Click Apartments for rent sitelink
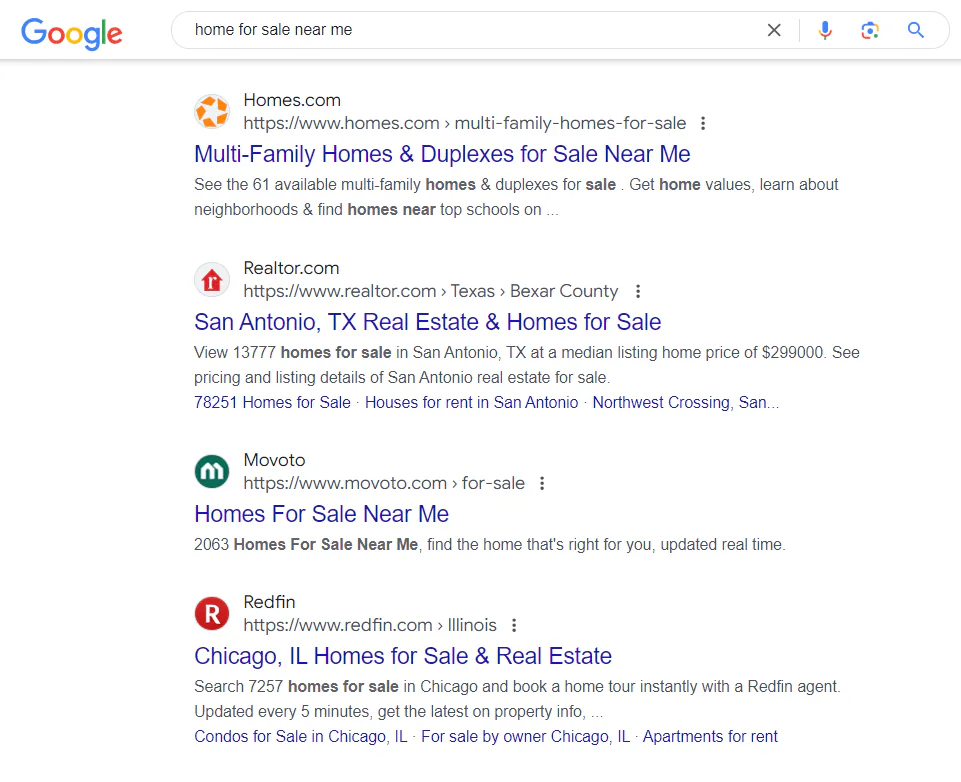Screen dimensions: 961x782 click(x=710, y=736)
